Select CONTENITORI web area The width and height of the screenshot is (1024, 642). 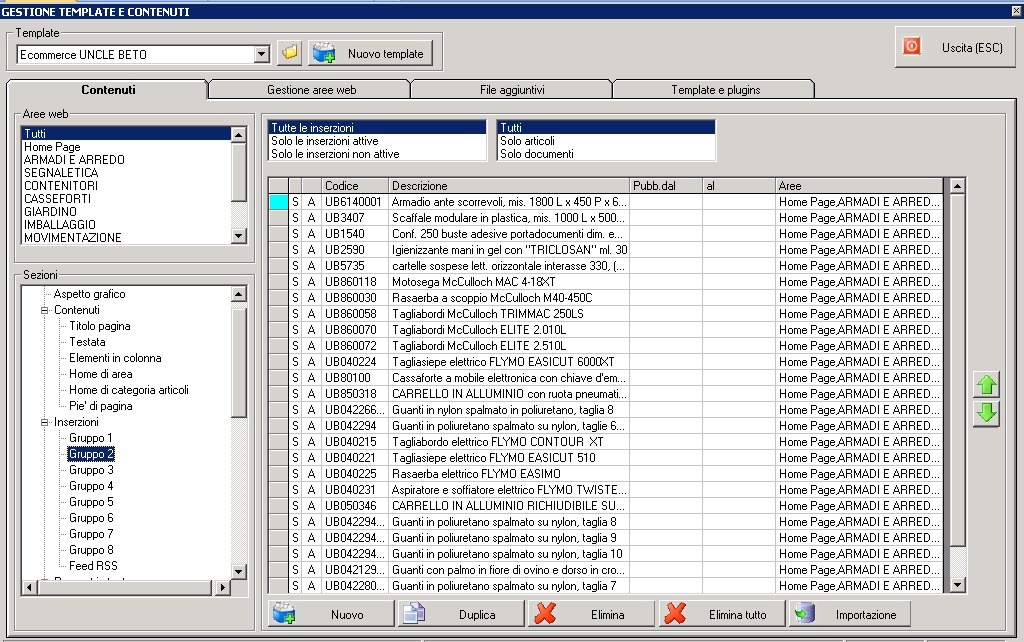pyautogui.click(x=127, y=186)
